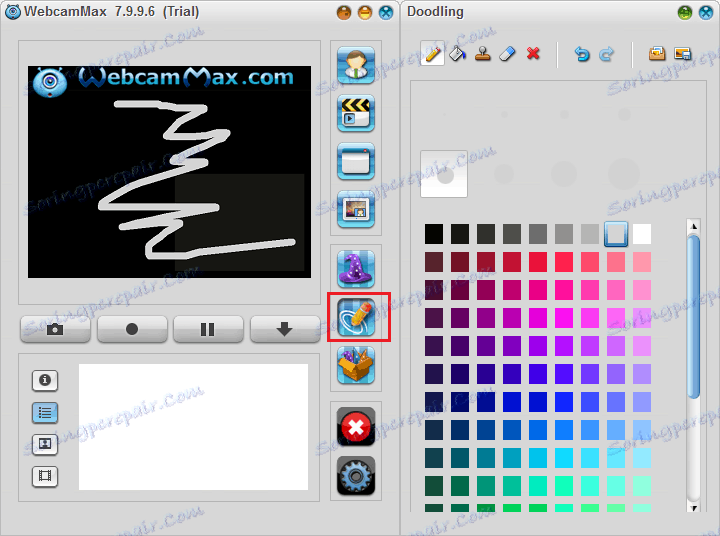
Task: Click the color palette scrollbar thumb
Action: [x=694, y=317]
